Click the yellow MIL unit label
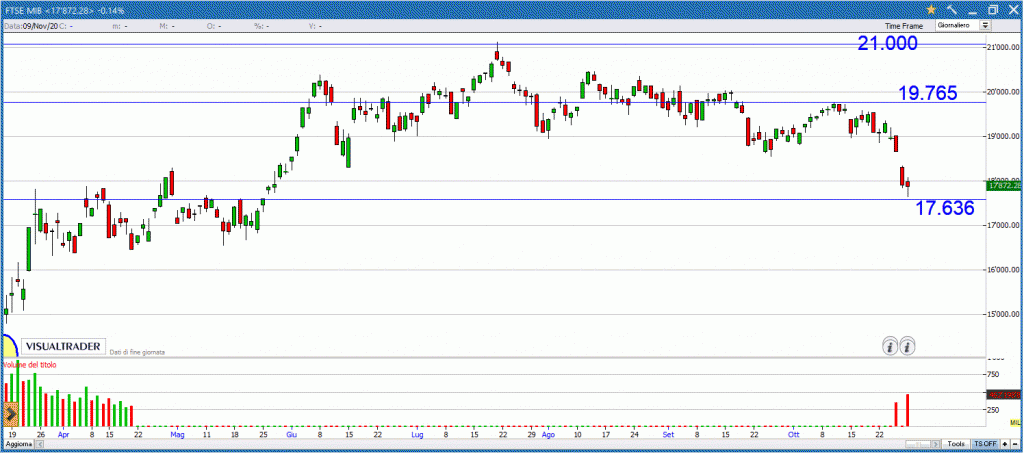This screenshot has width=1024, height=453. (1014, 424)
